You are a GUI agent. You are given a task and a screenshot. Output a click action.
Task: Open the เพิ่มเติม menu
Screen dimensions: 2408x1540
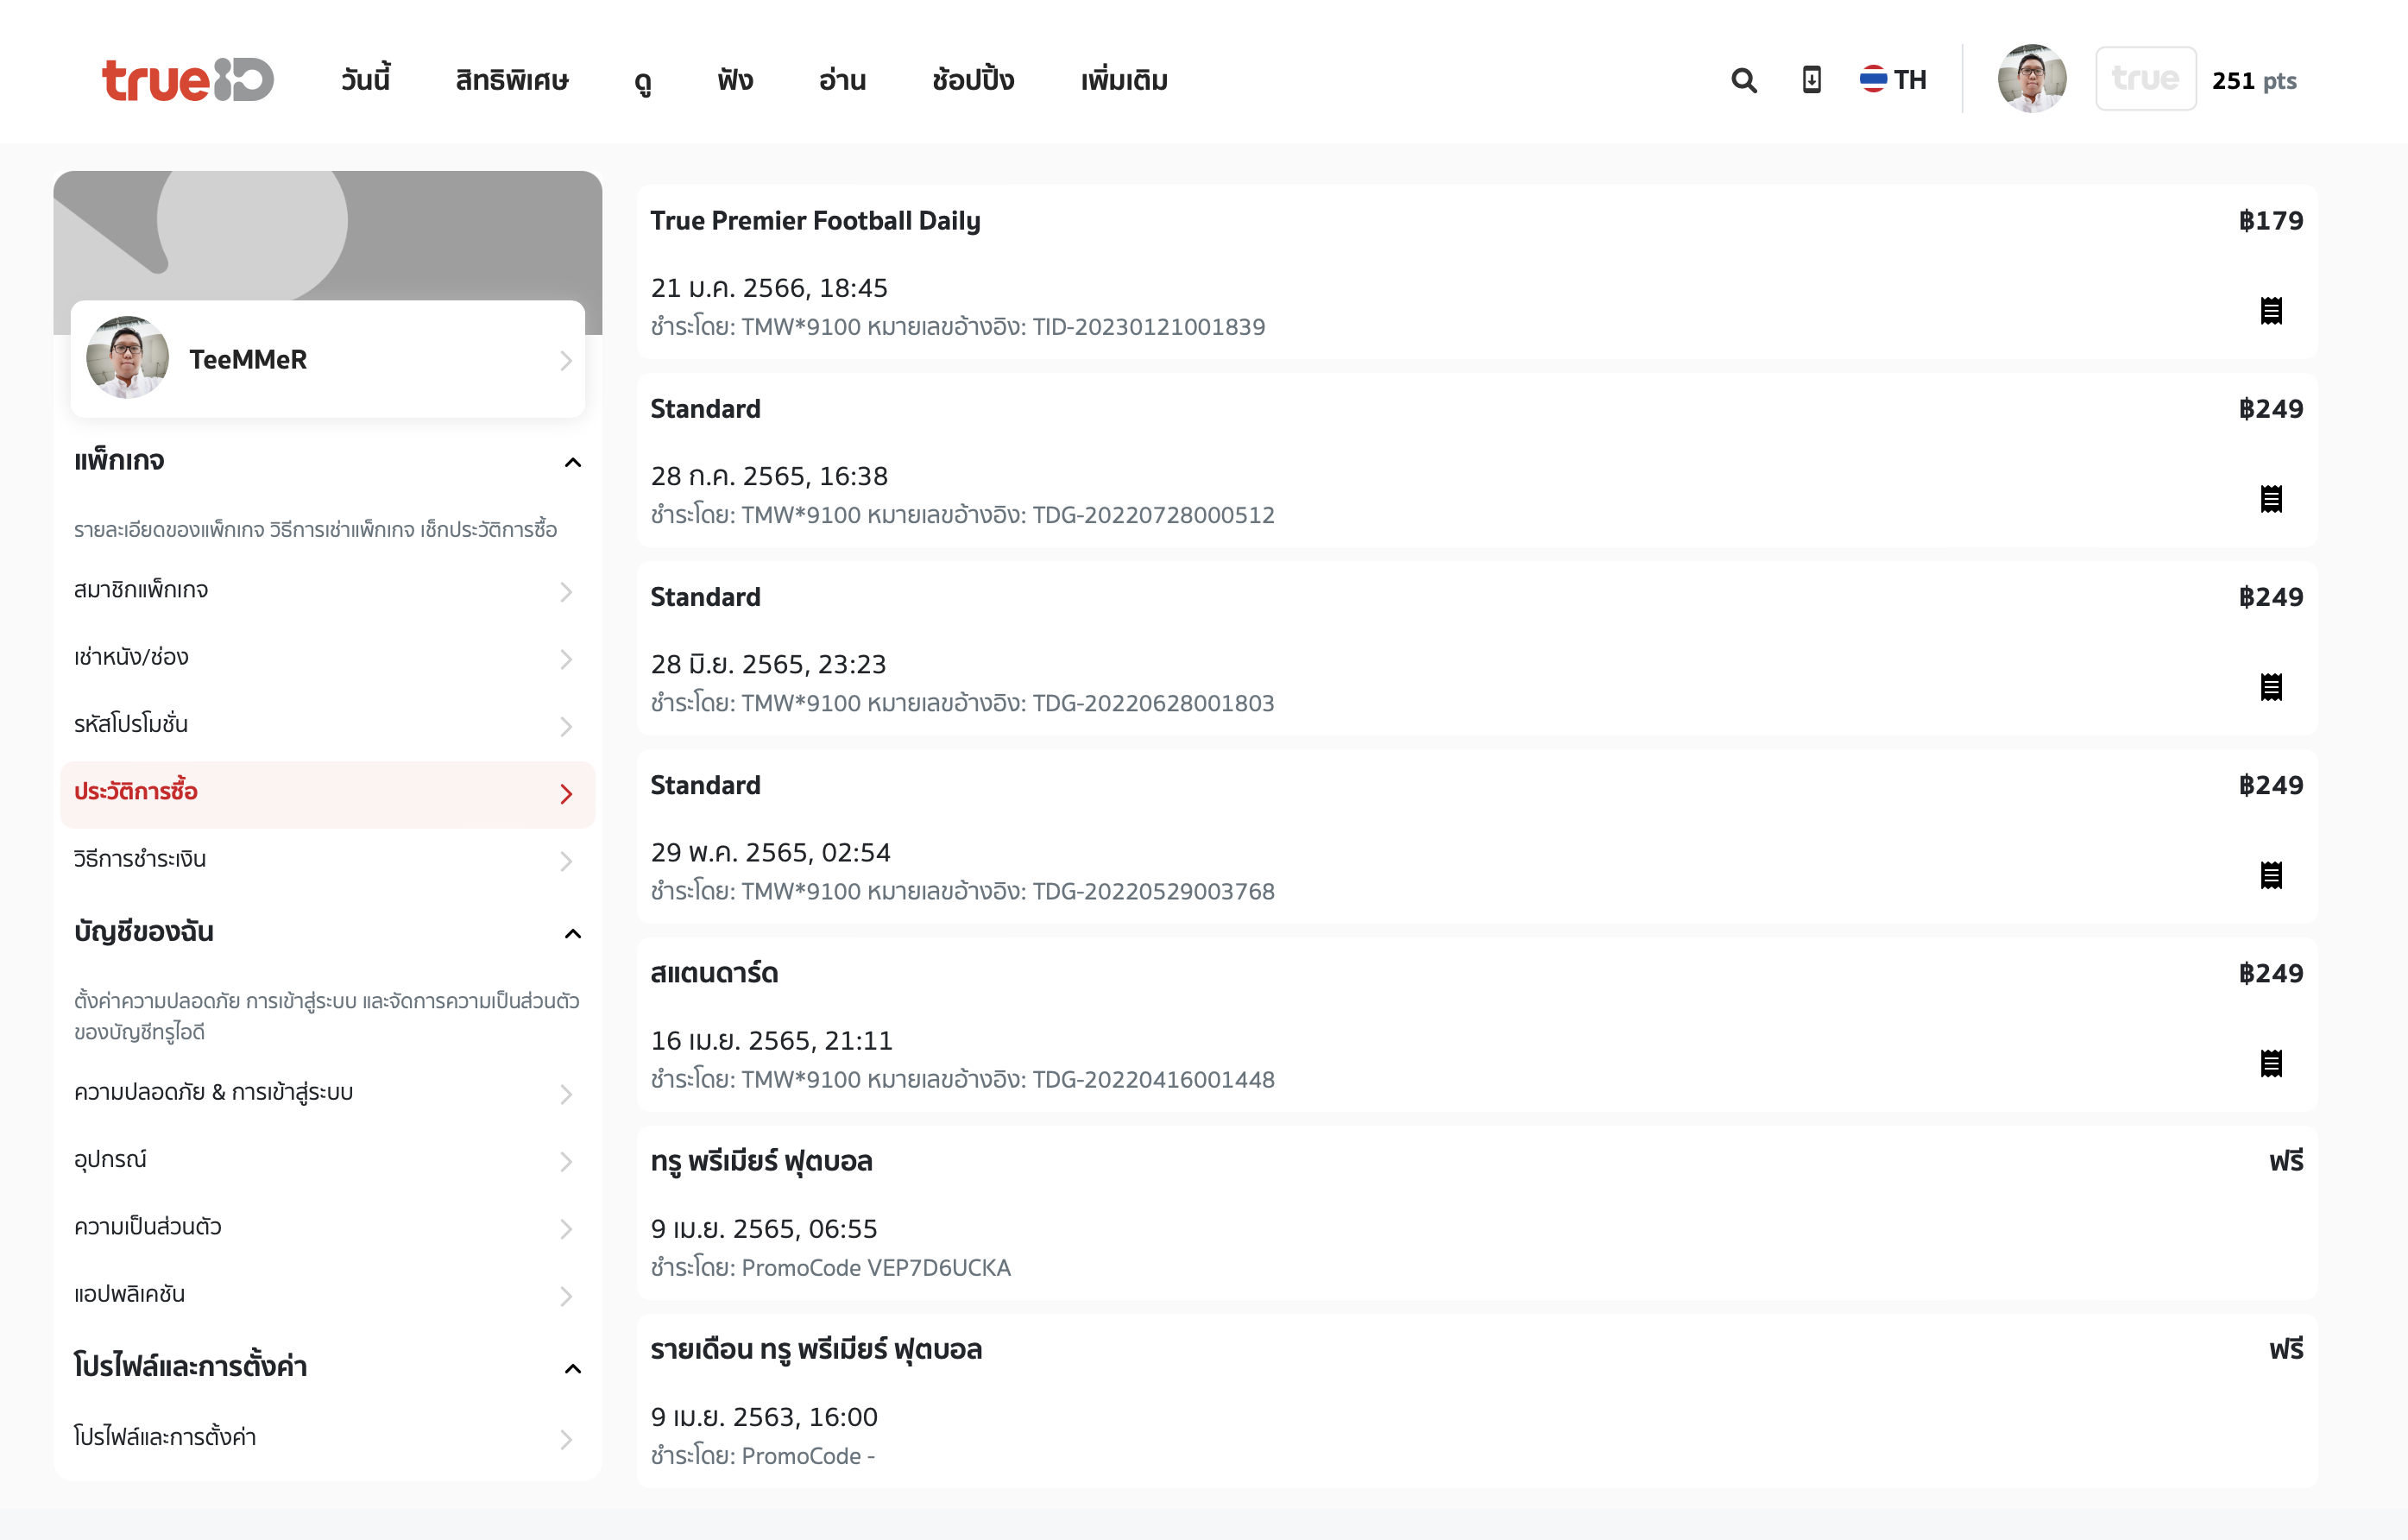[1123, 80]
